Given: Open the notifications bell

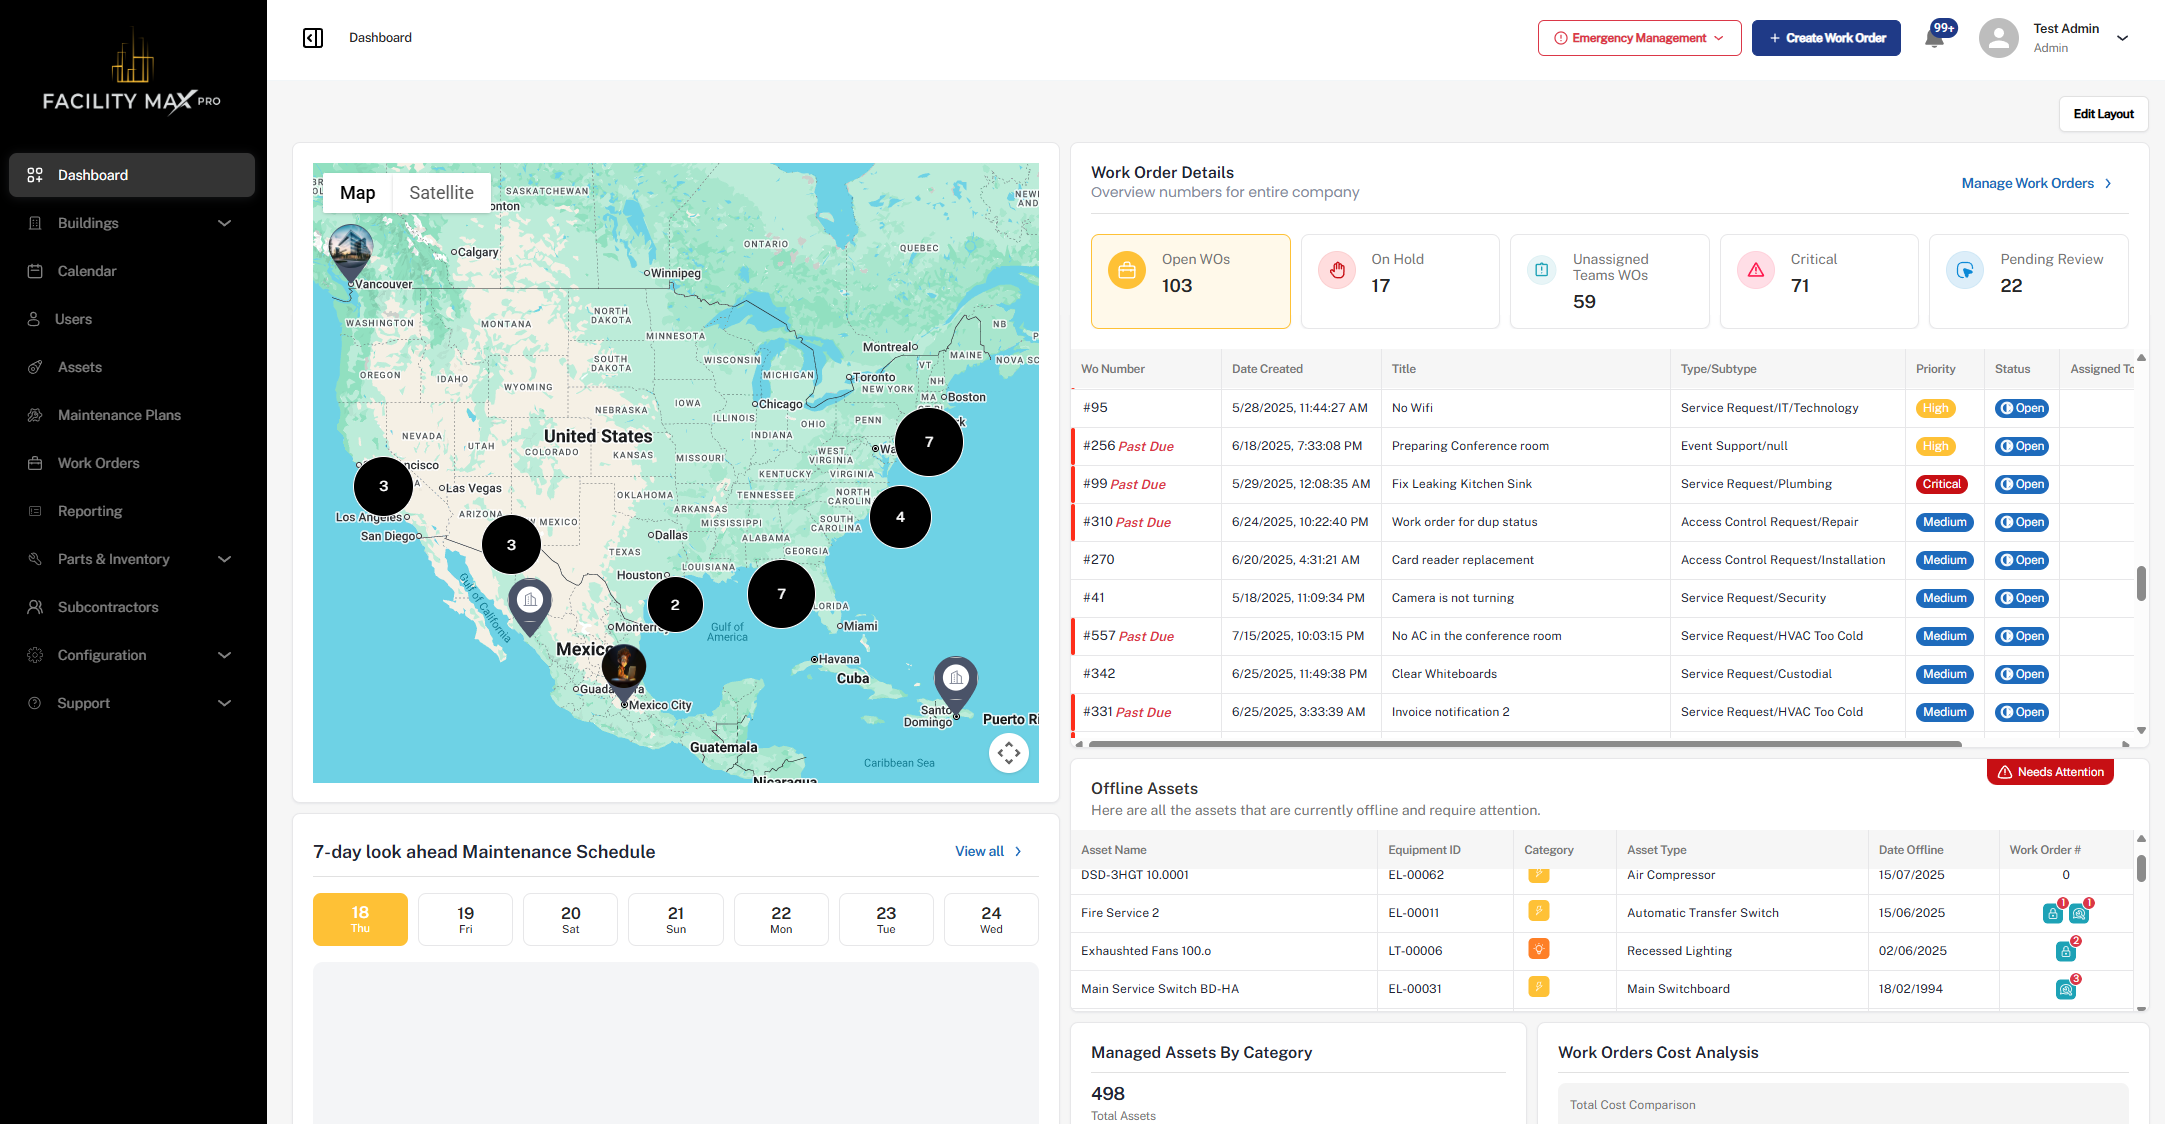Looking at the screenshot, I should click(1934, 38).
